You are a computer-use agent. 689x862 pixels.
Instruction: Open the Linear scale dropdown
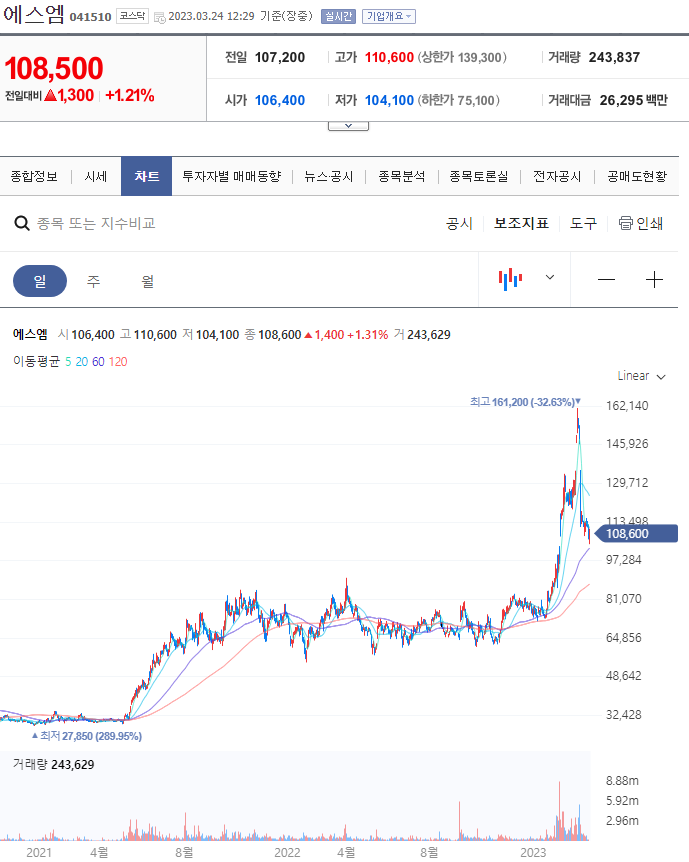click(641, 376)
